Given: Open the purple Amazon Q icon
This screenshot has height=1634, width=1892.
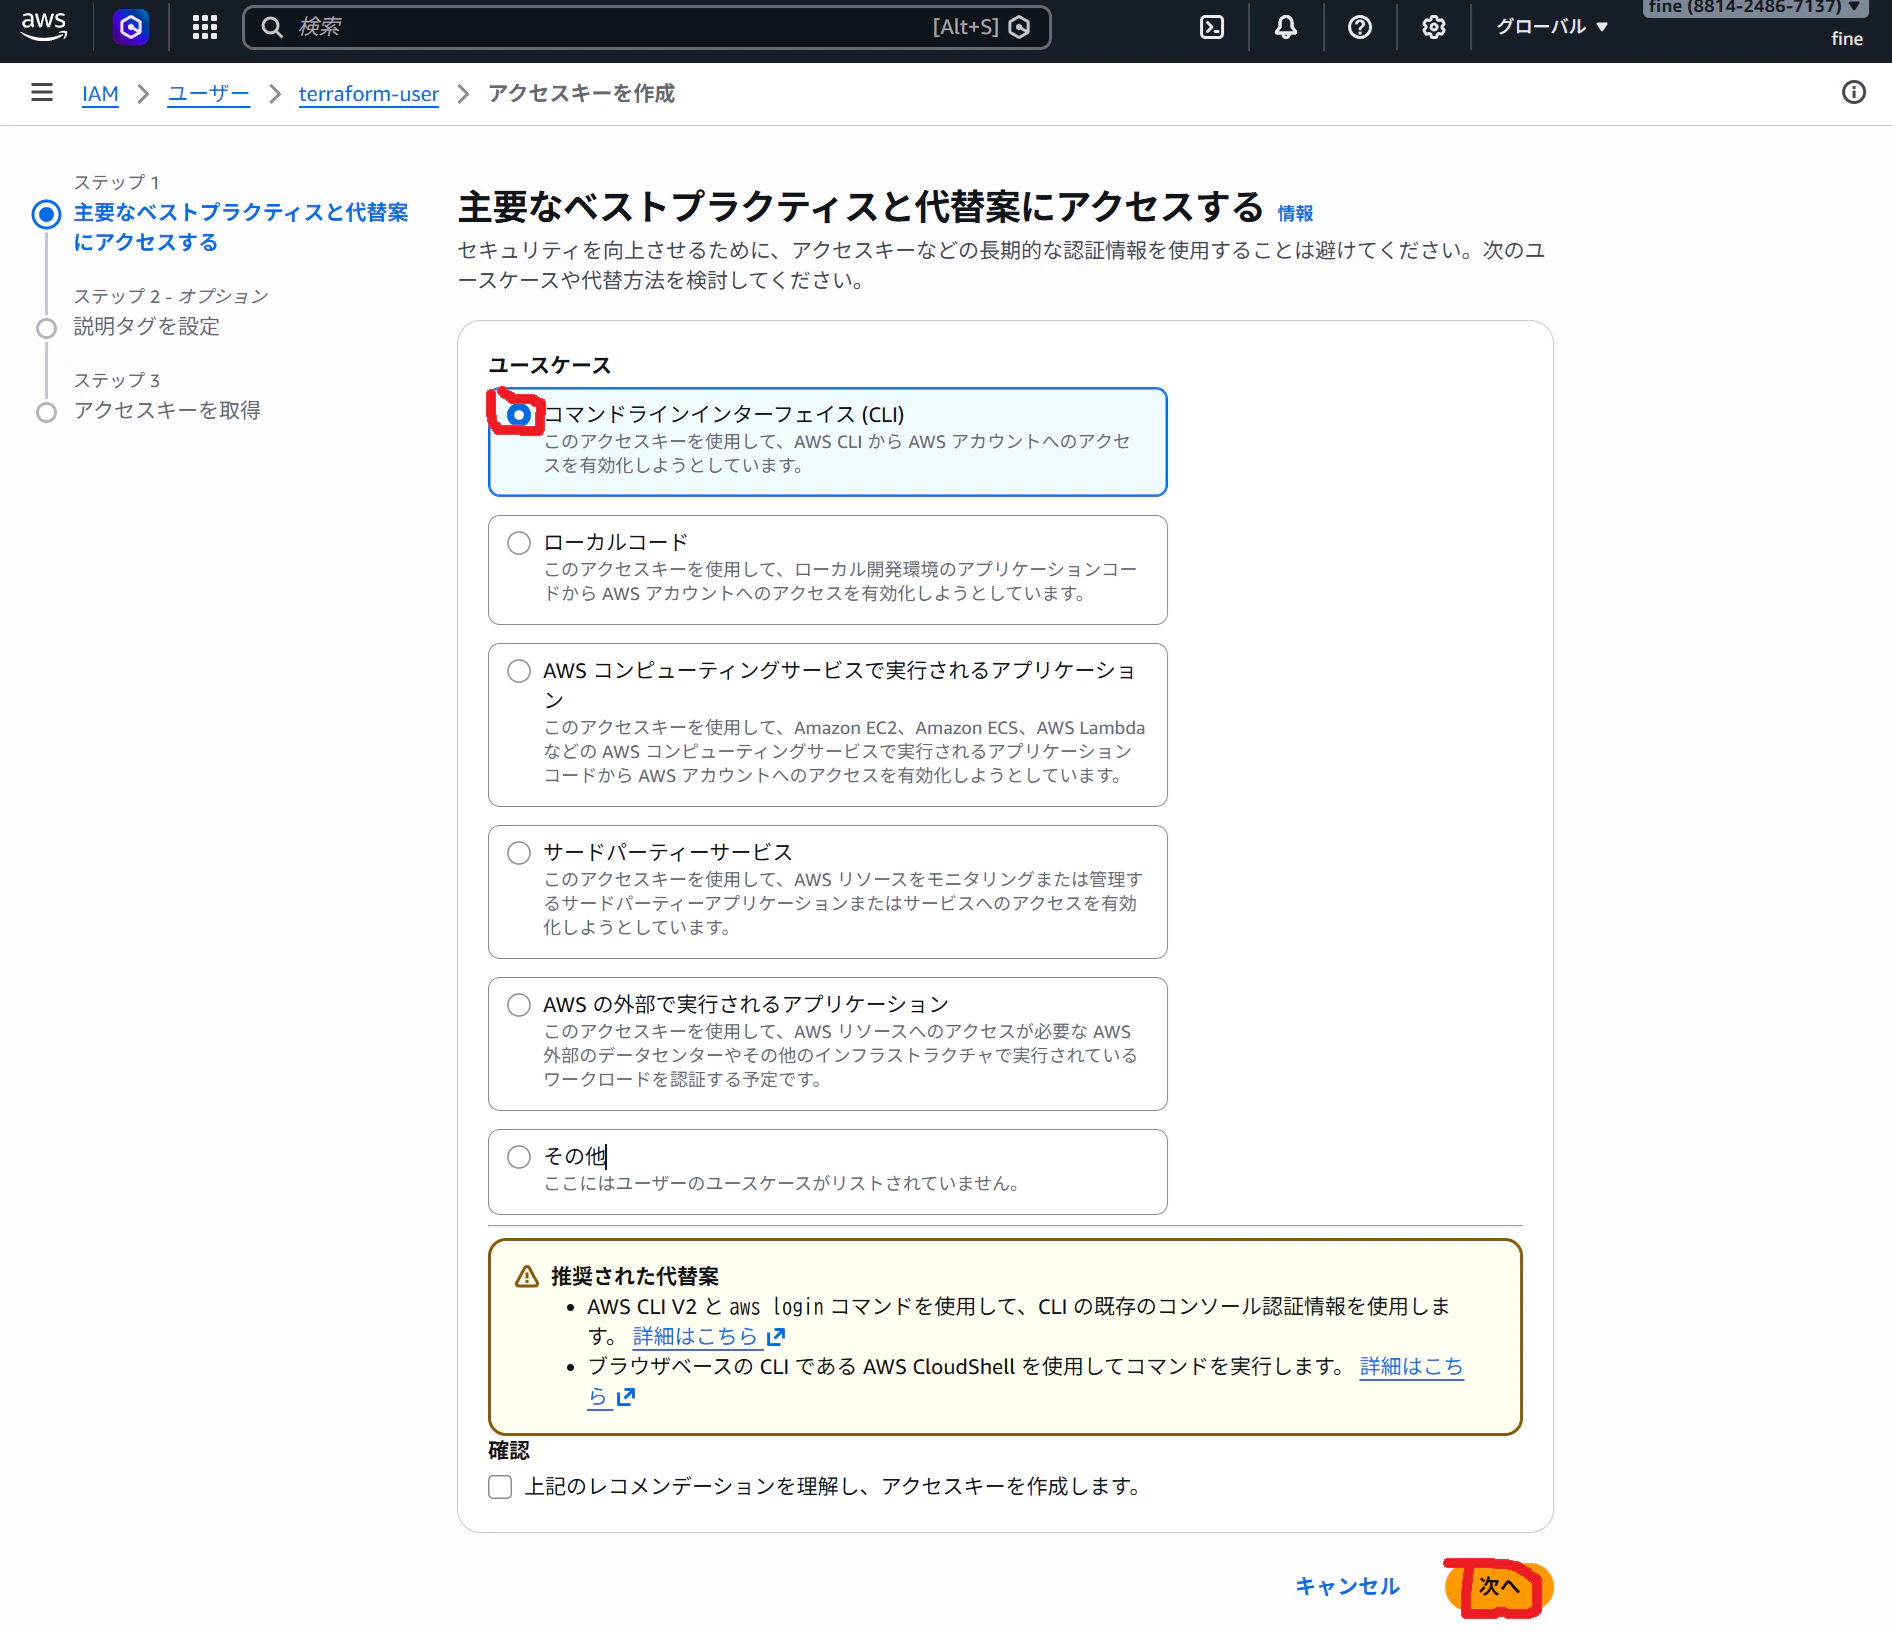Looking at the screenshot, I should [131, 27].
